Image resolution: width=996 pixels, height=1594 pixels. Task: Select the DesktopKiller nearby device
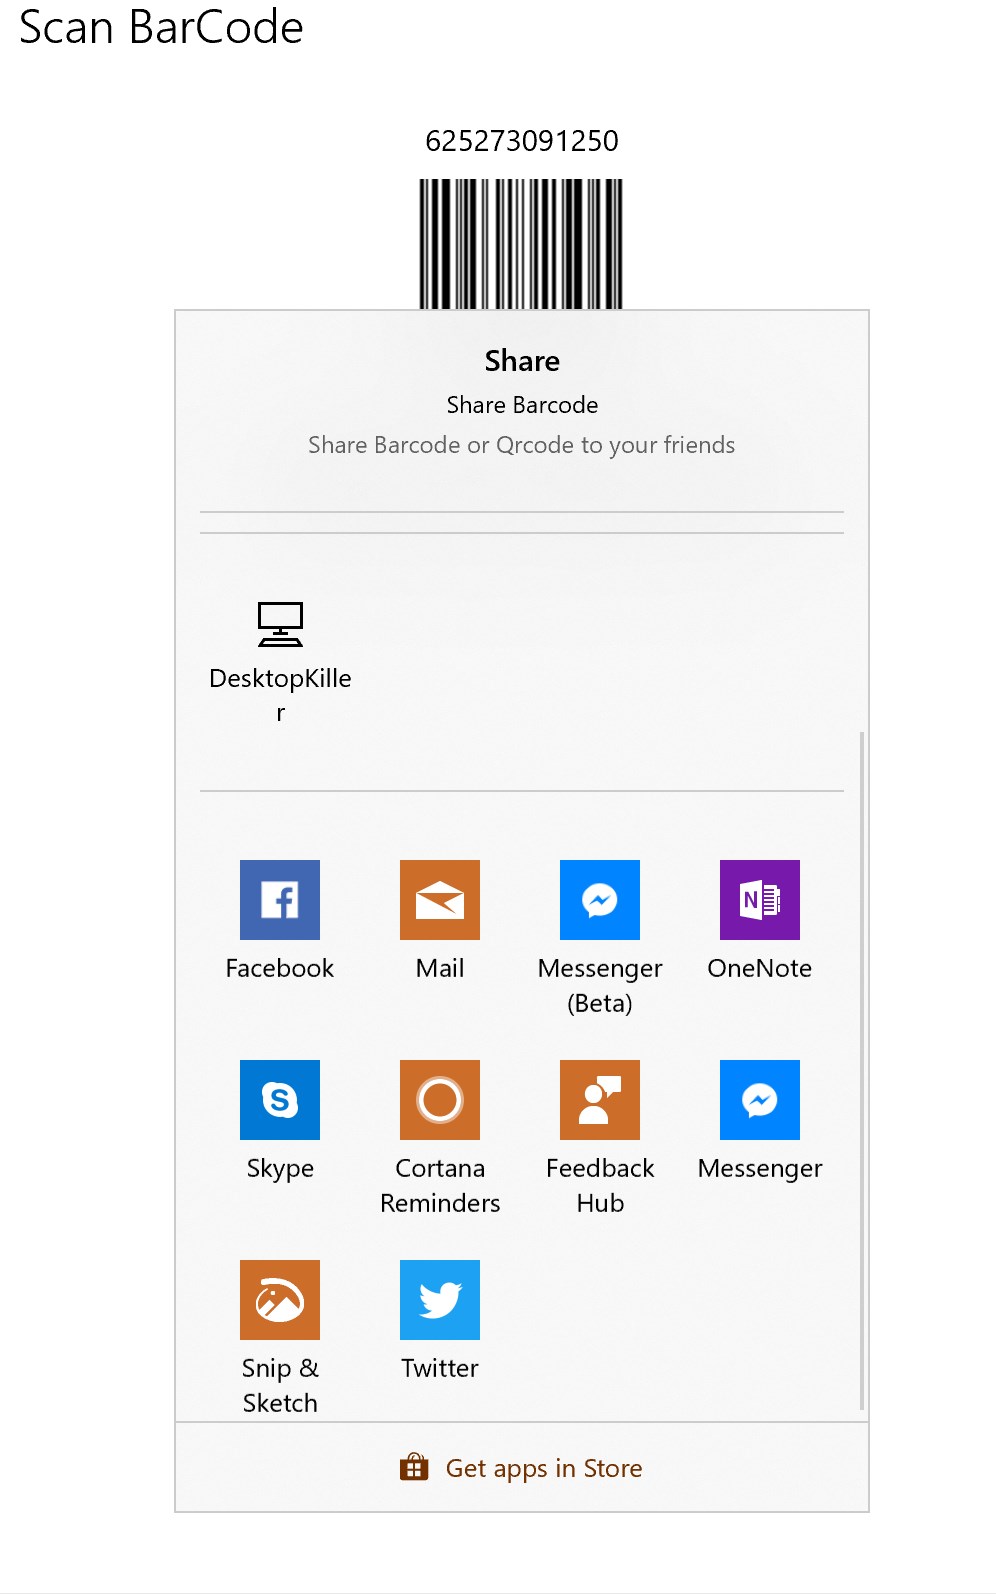280,662
